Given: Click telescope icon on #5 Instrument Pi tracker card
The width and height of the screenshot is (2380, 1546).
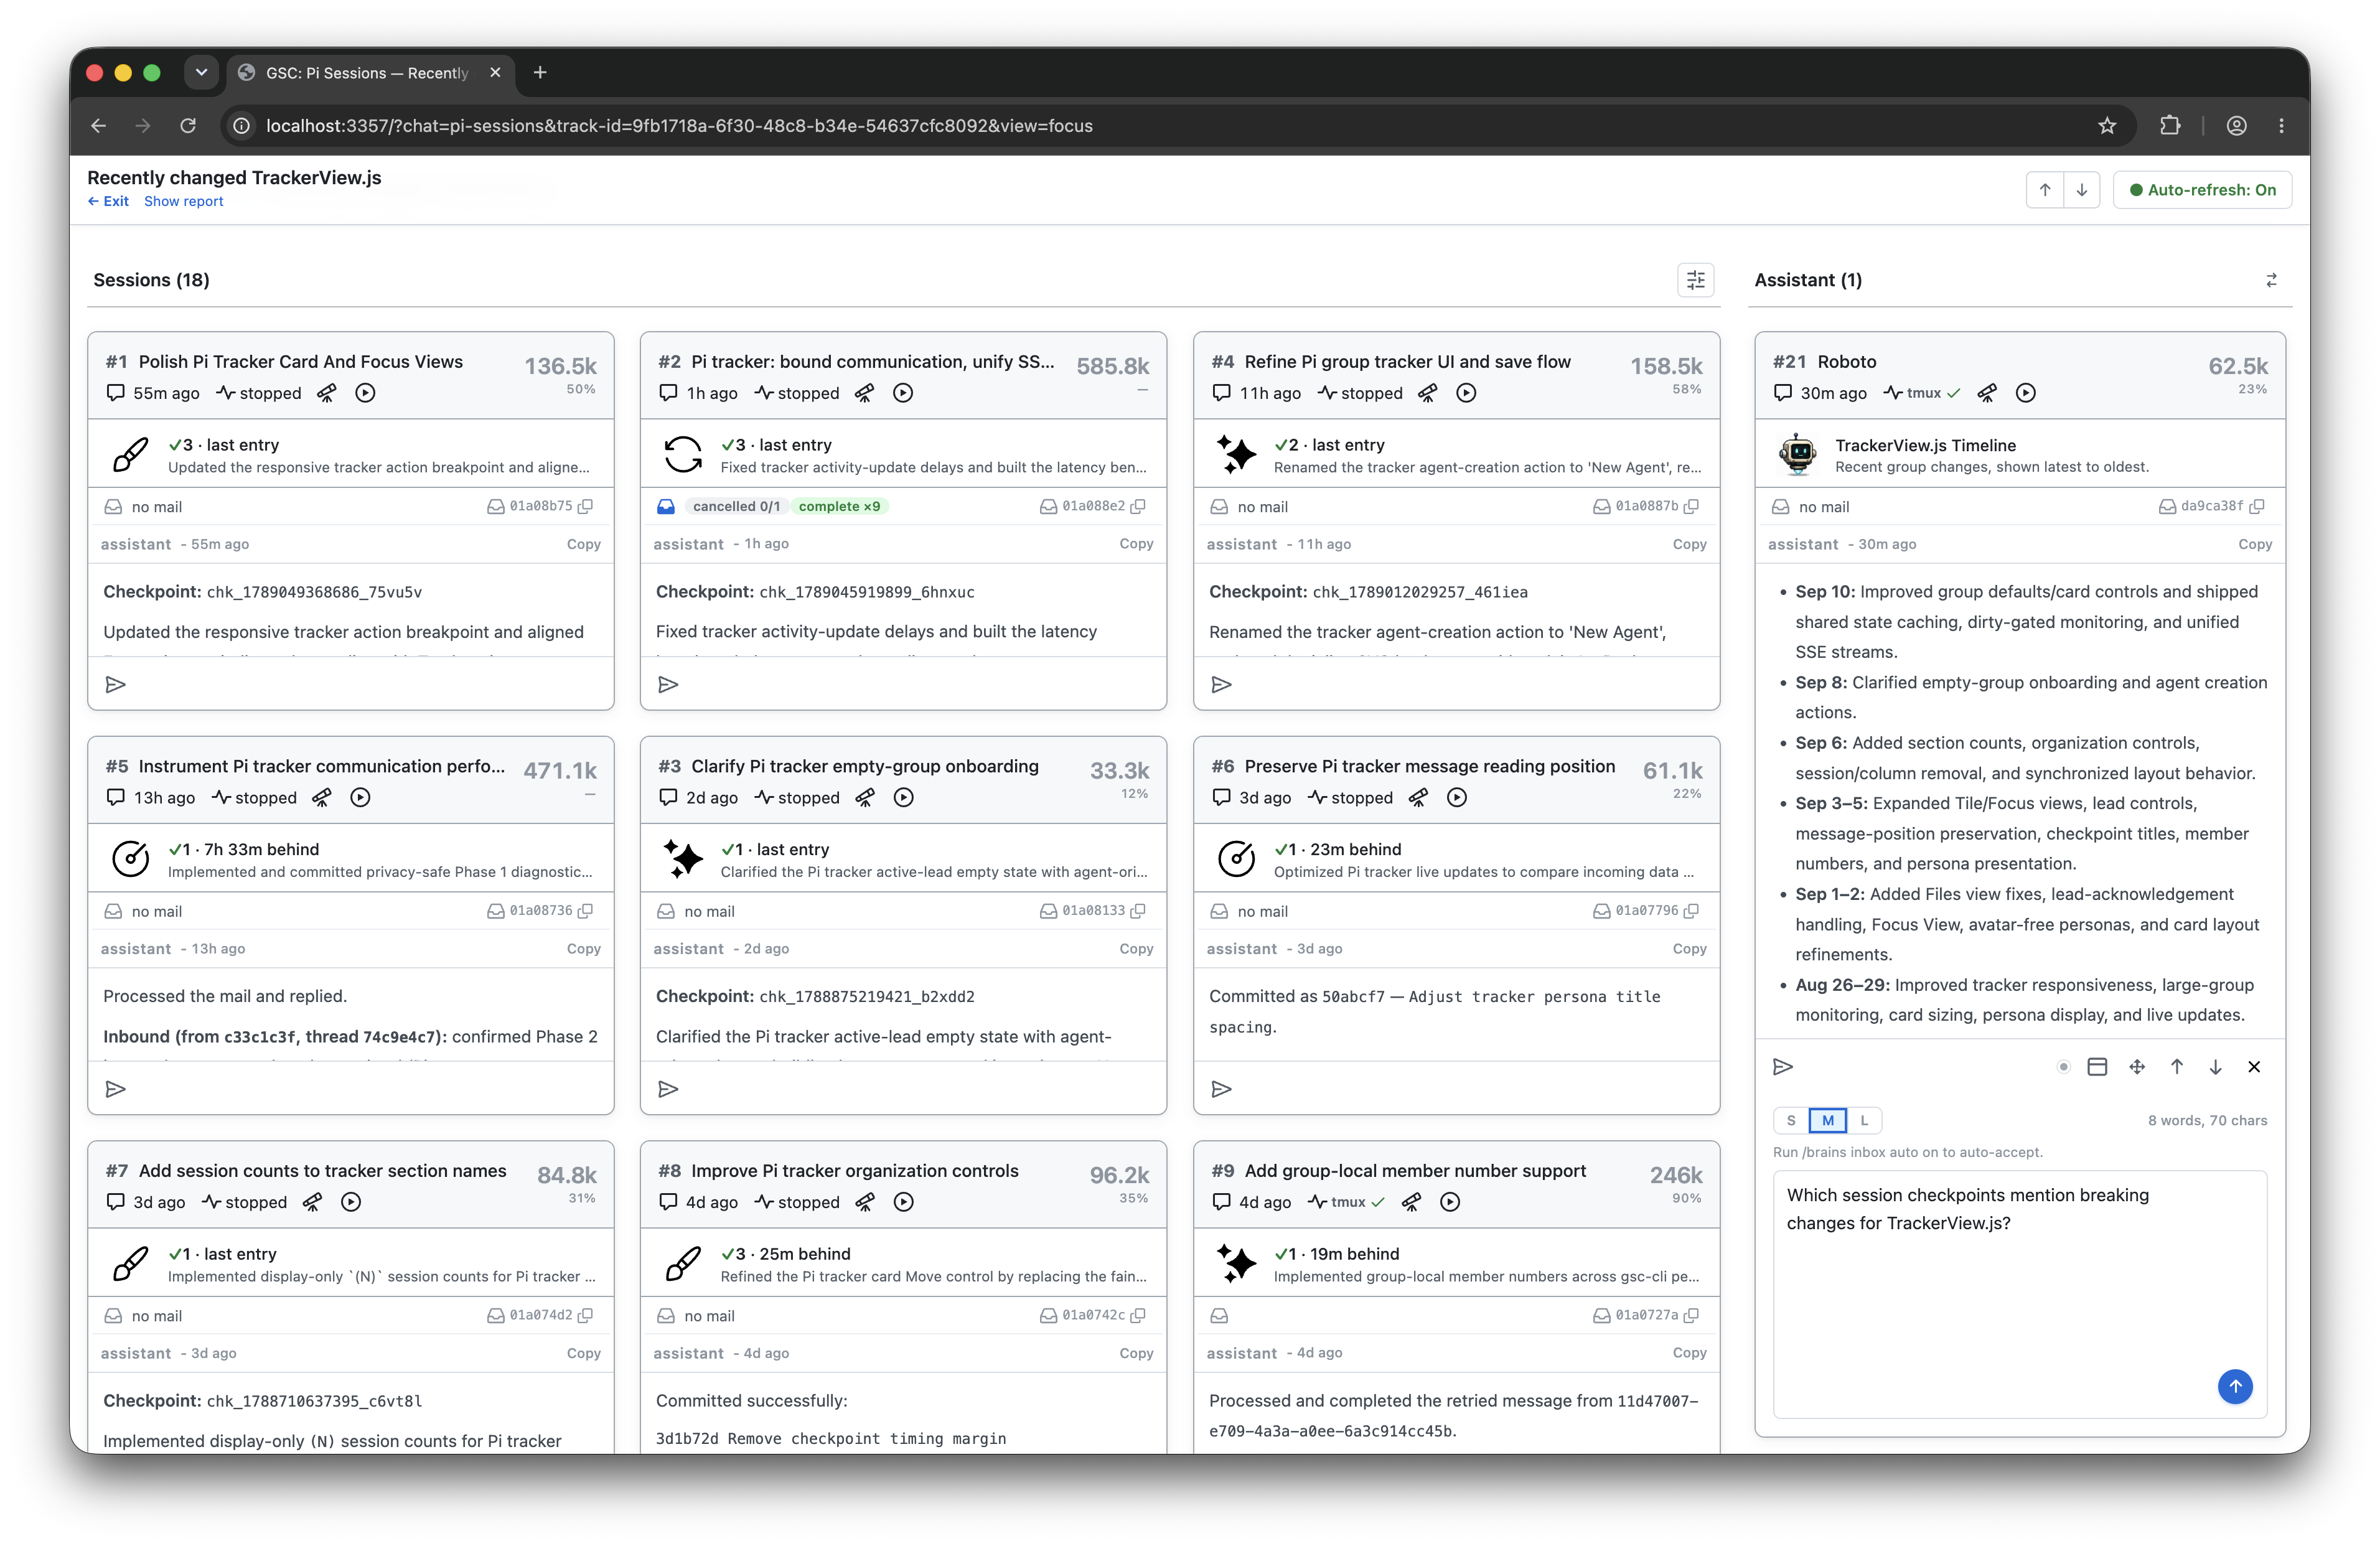Looking at the screenshot, I should coord(322,797).
